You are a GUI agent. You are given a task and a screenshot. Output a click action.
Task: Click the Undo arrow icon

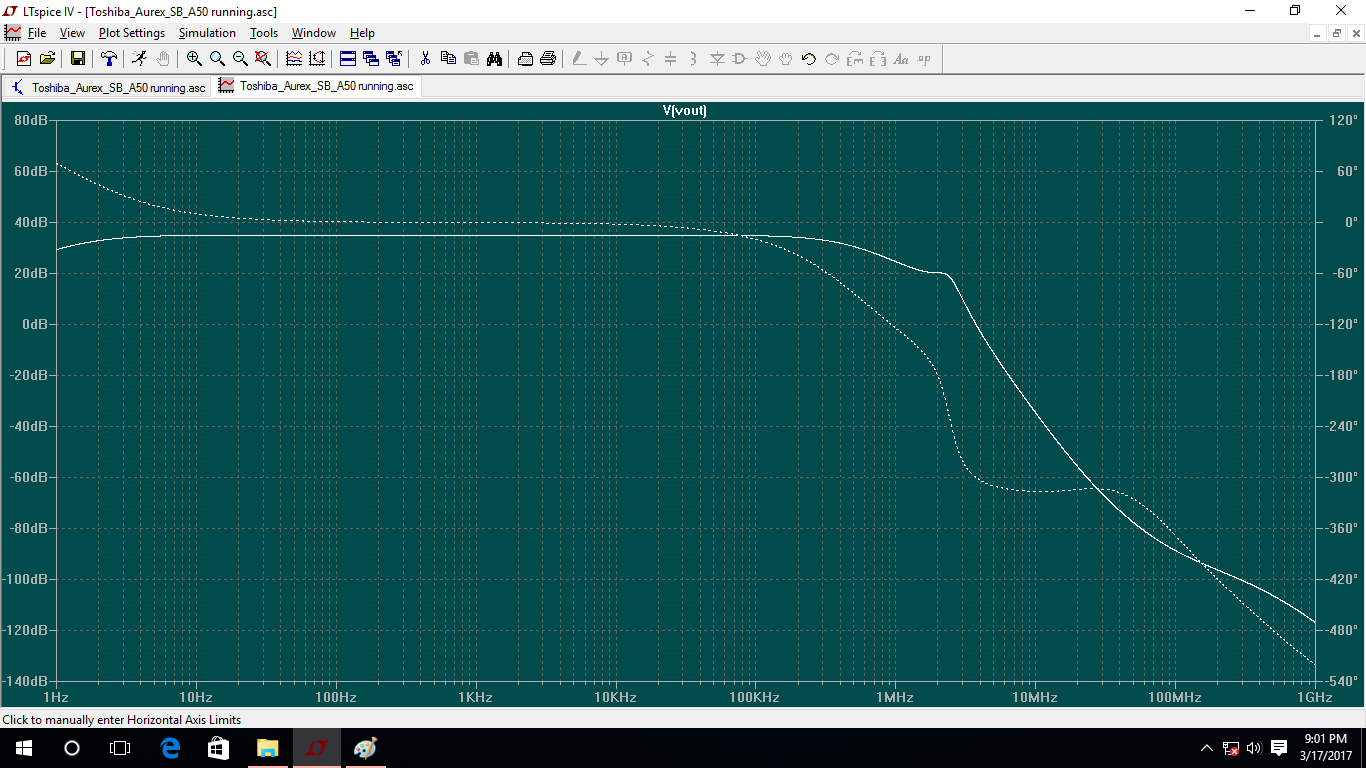[809, 59]
